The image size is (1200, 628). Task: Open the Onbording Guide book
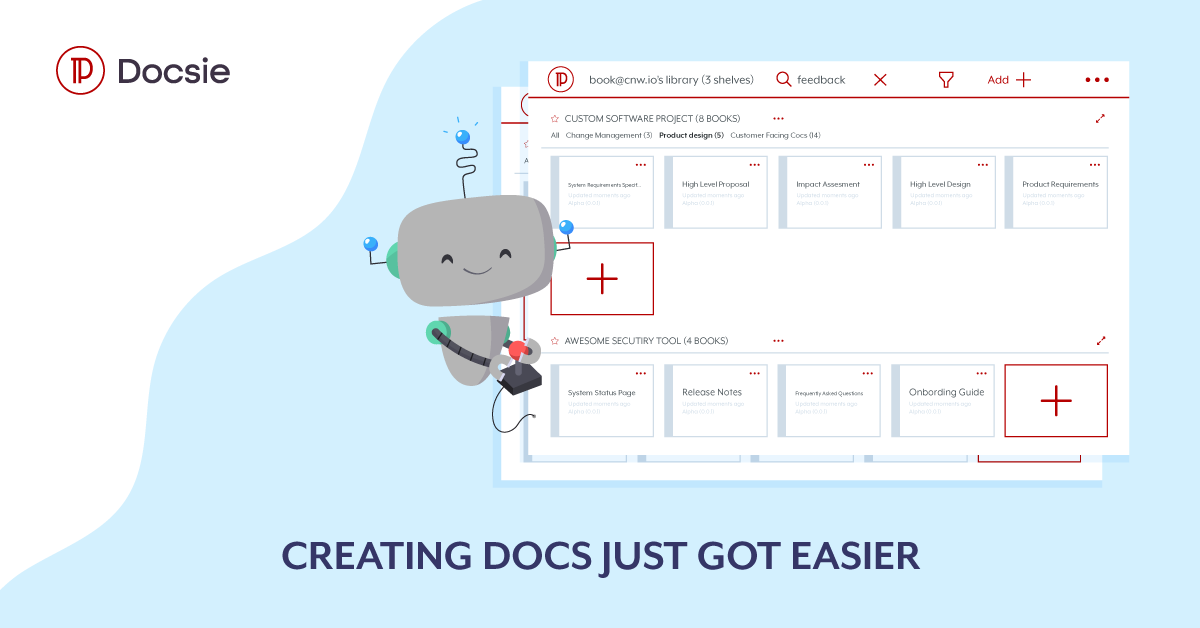pyautogui.click(x=943, y=400)
